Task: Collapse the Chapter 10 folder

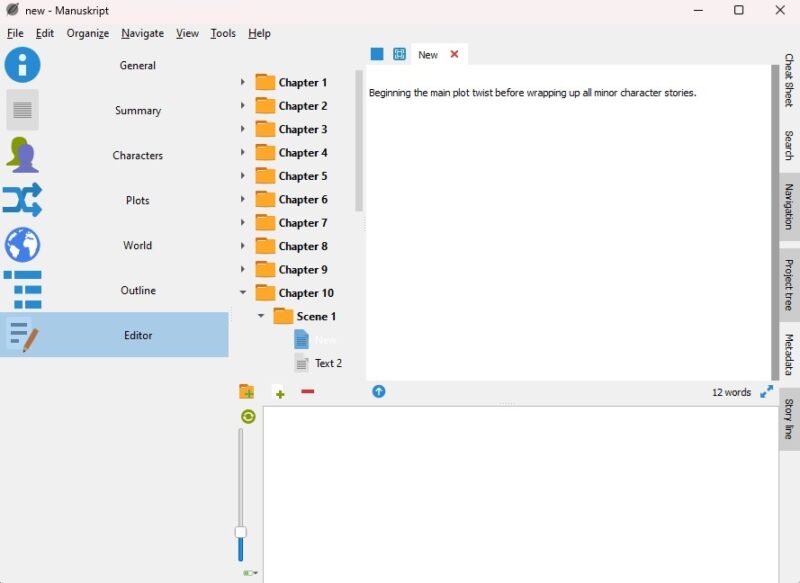Action: pyautogui.click(x=241, y=292)
